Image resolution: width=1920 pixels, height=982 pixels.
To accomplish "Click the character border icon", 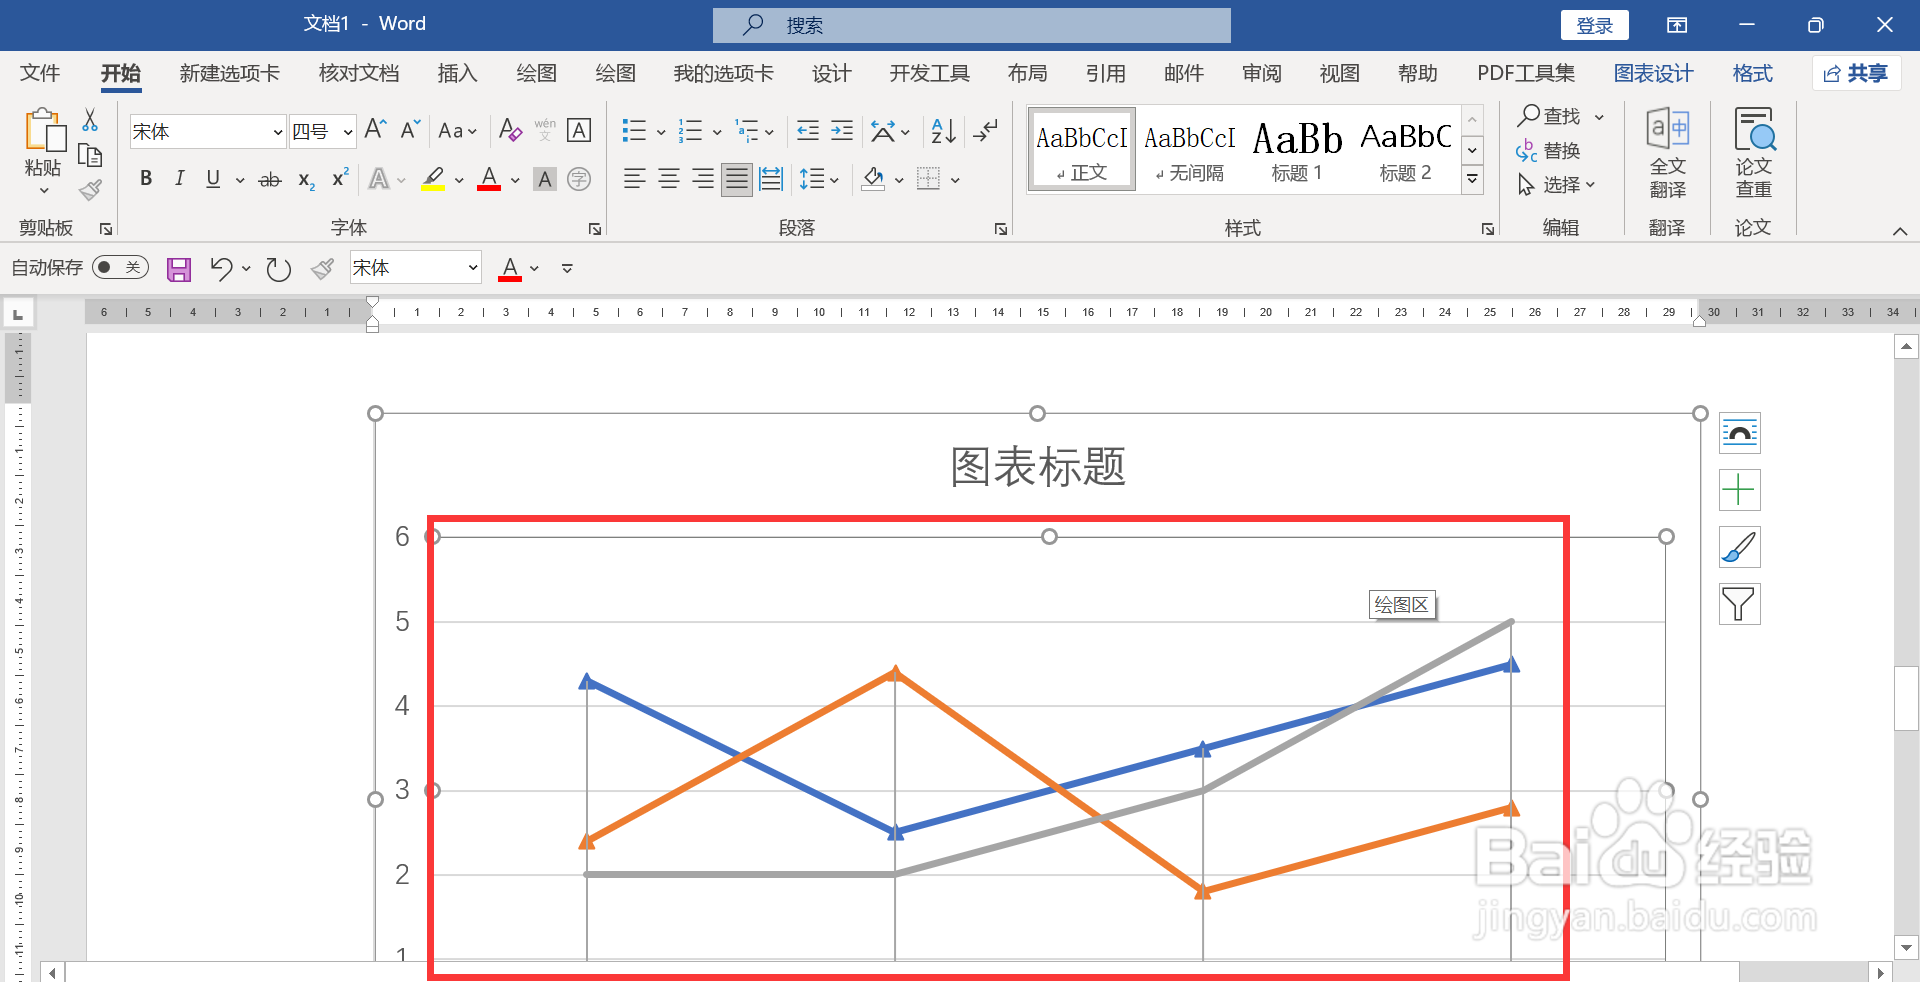I will click(x=579, y=130).
